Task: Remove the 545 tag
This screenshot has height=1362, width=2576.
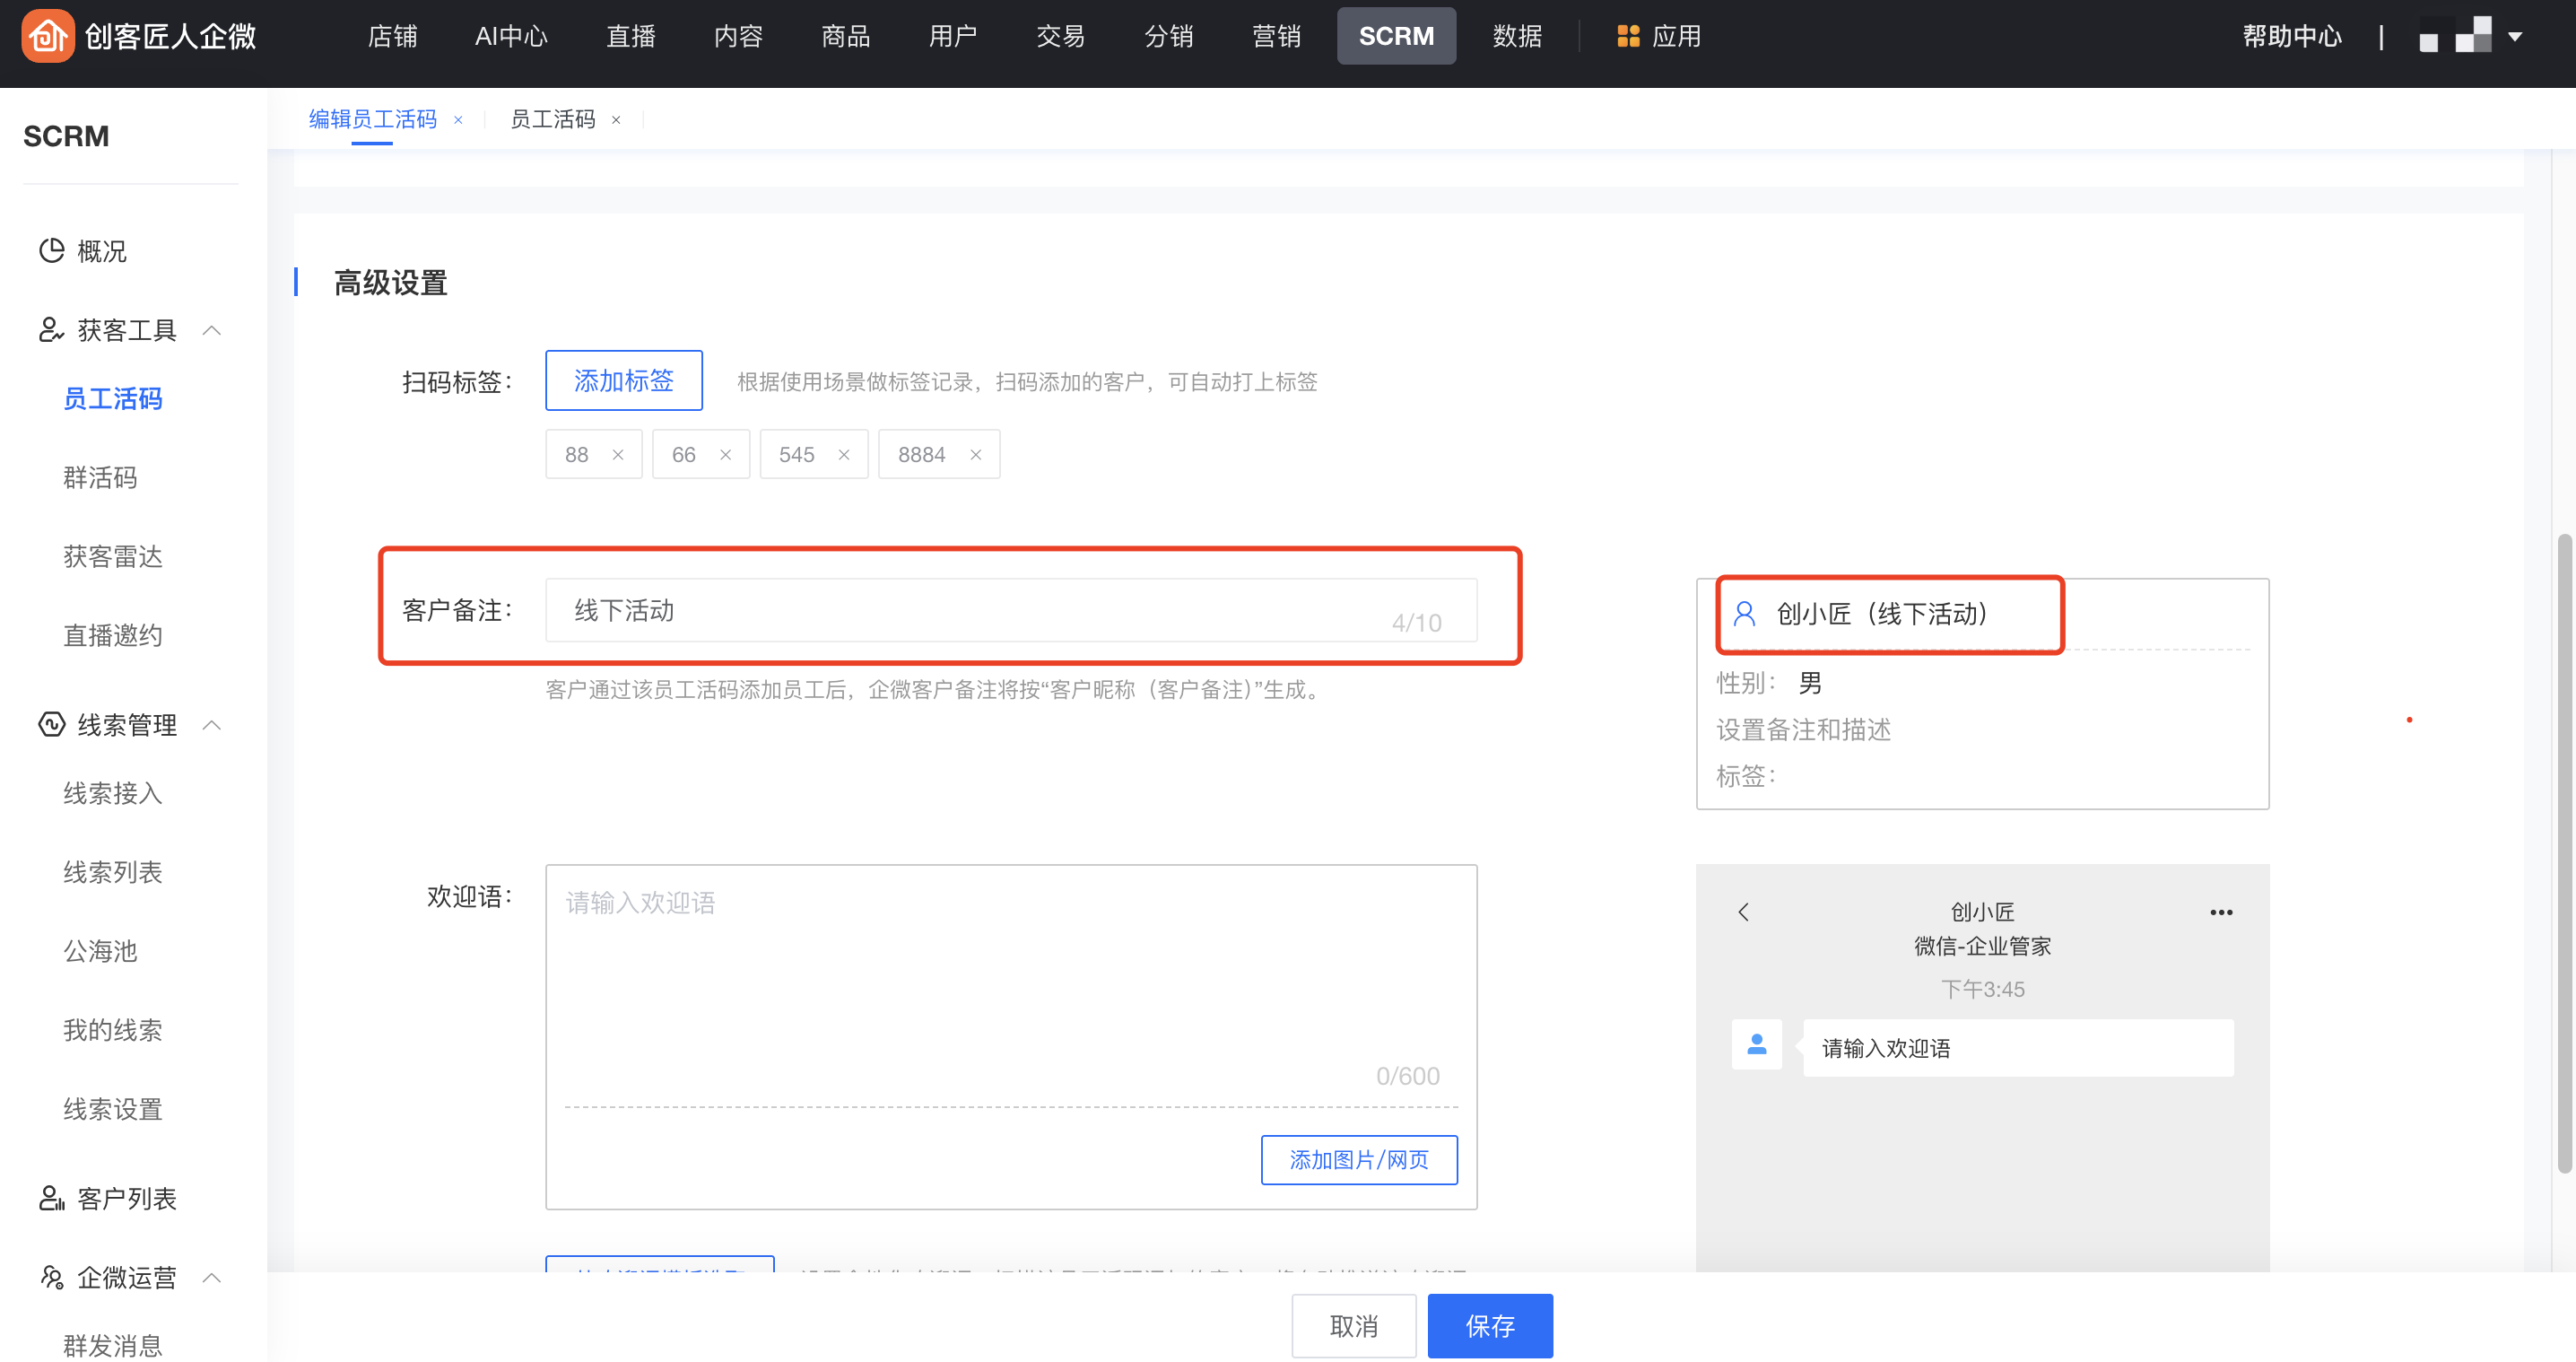Action: (844, 455)
